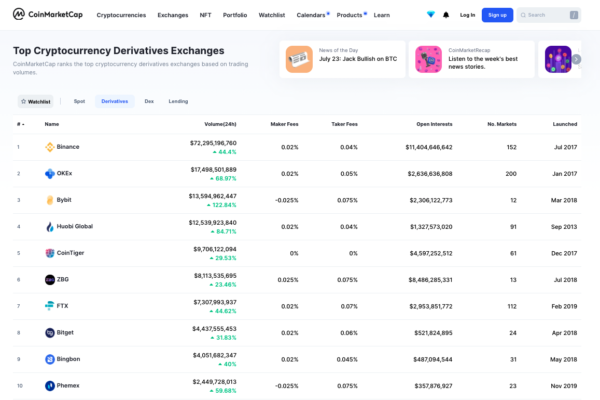The image size is (600, 400).
Task: Click the CoinMarketRecap podcast icon
Action: click(x=429, y=59)
